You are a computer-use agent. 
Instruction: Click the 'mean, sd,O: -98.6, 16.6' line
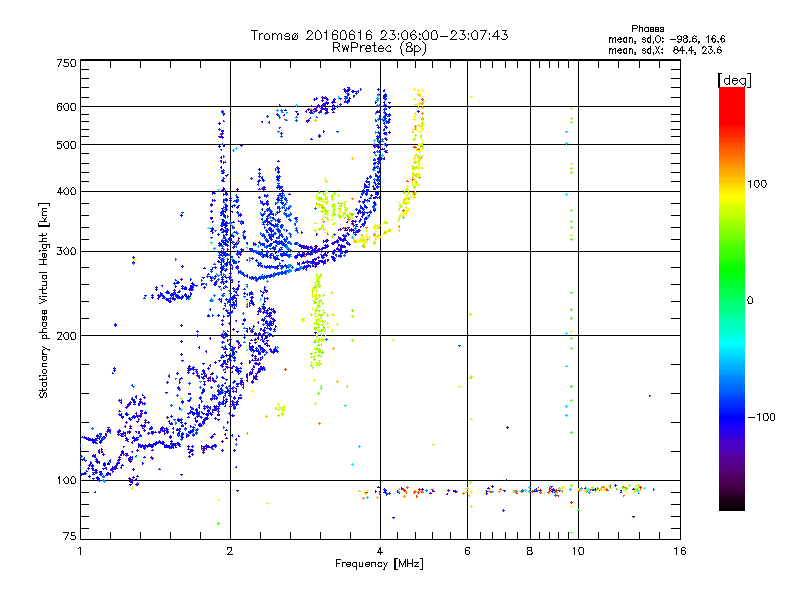tap(666, 39)
